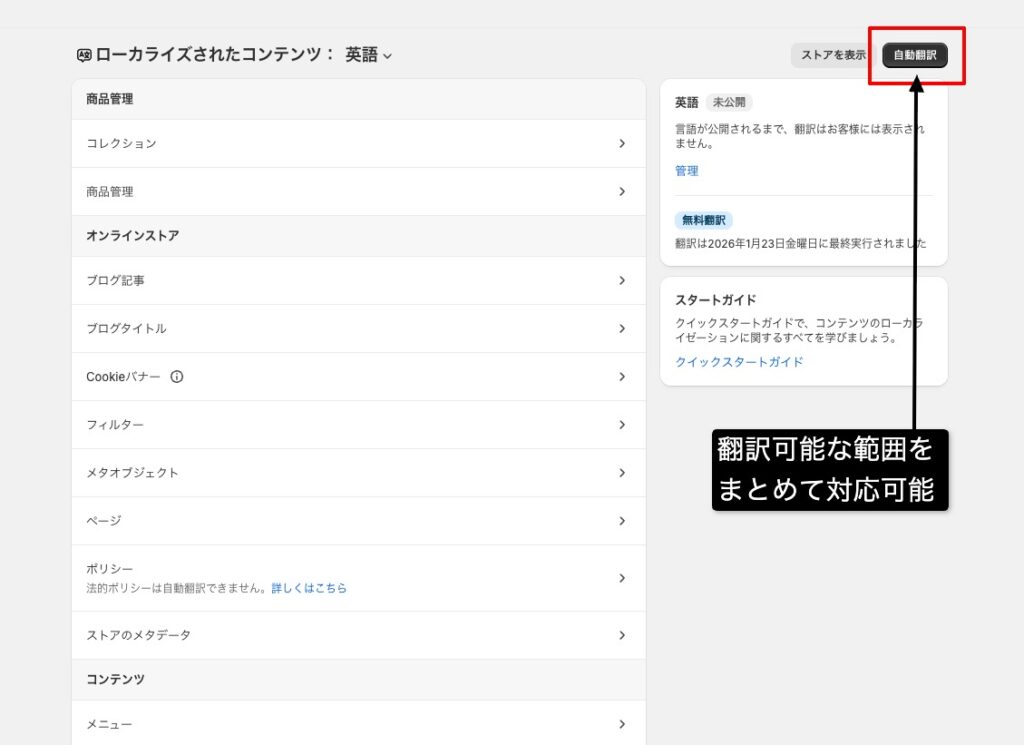The height and width of the screenshot is (745, 1024).
Task: Click the A/B localized content icon
Action: pyautogui.click(x=84, y=55)
